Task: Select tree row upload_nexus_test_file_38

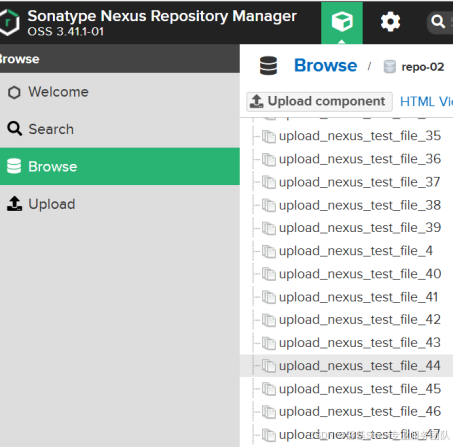Action: tap(347, 205)
